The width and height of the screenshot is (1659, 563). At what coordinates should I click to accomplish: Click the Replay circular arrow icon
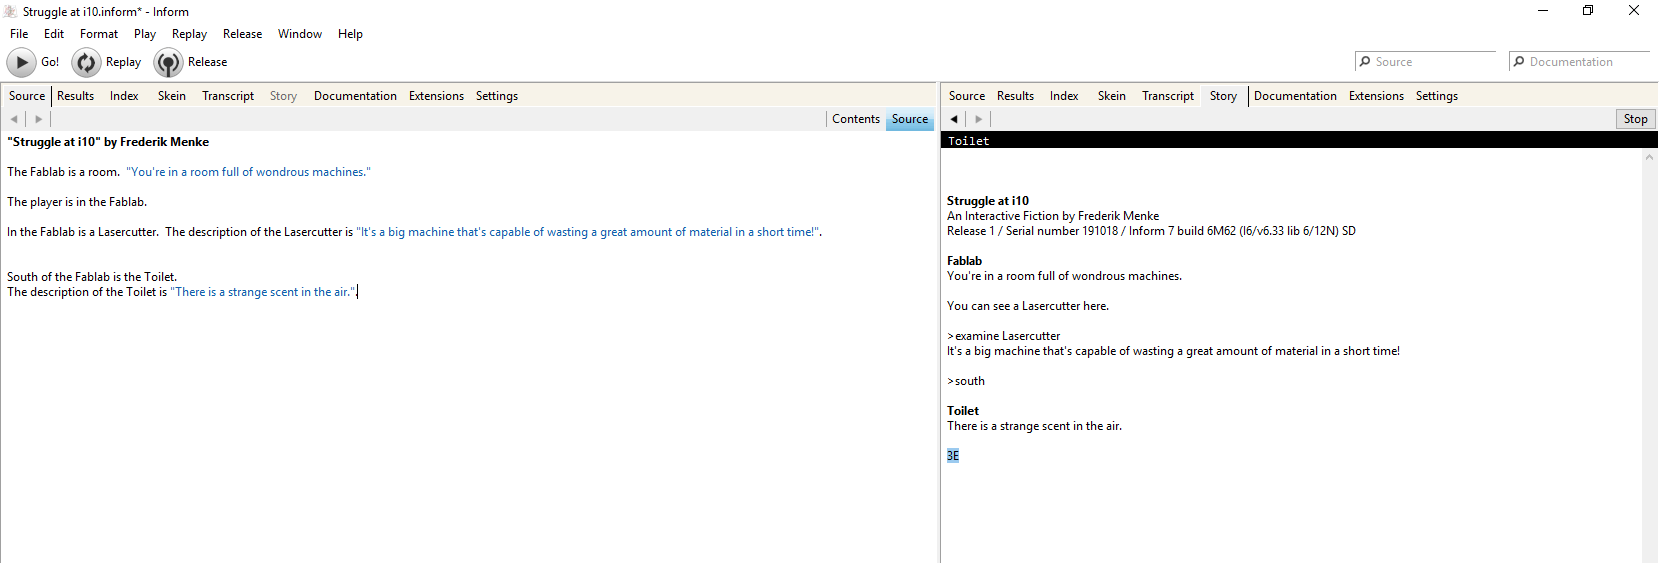click(86, 63)
